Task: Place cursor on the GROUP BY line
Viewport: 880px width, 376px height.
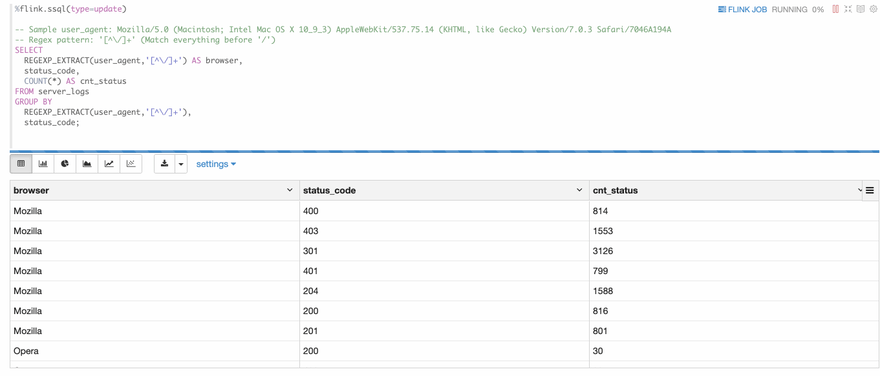Action: click(33, 102)
